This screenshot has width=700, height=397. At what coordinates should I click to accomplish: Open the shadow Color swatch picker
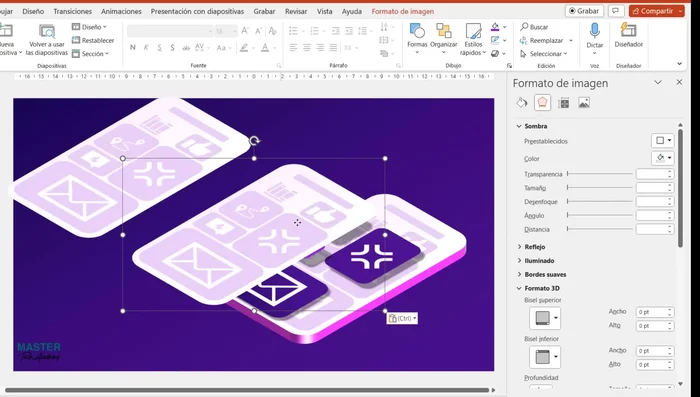pos(662,158)
